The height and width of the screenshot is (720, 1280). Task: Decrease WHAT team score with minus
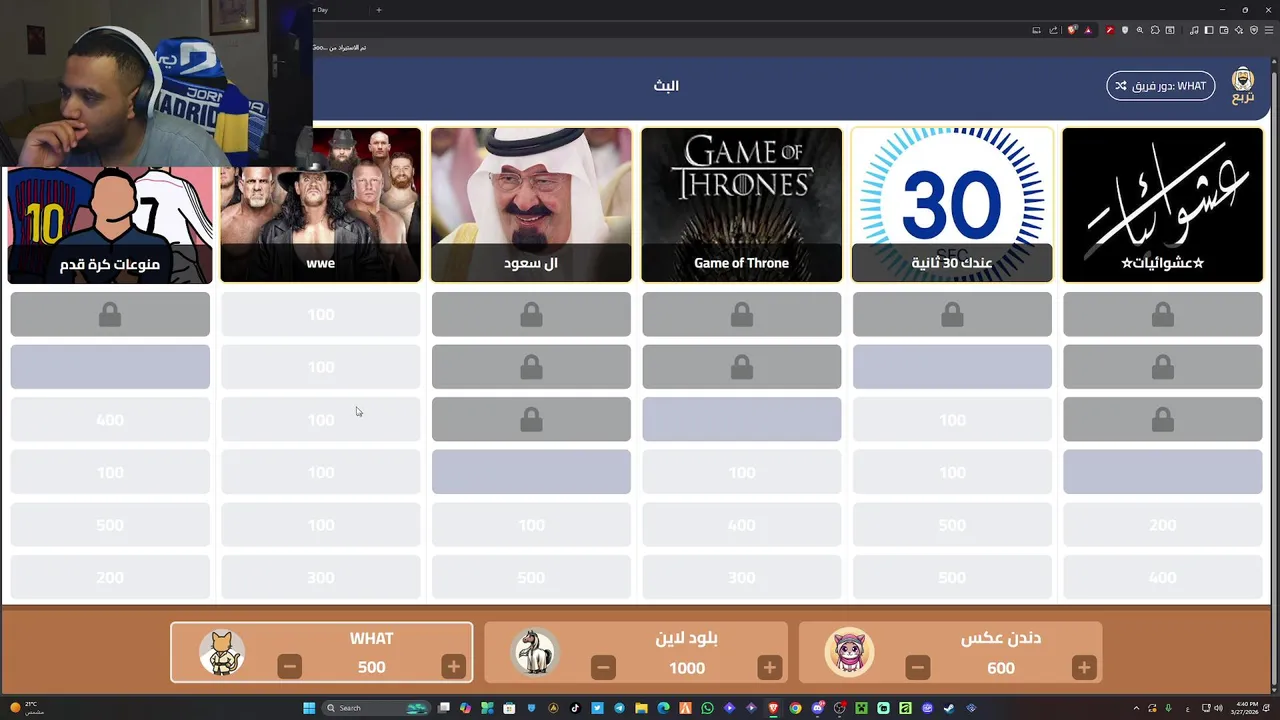290,667
